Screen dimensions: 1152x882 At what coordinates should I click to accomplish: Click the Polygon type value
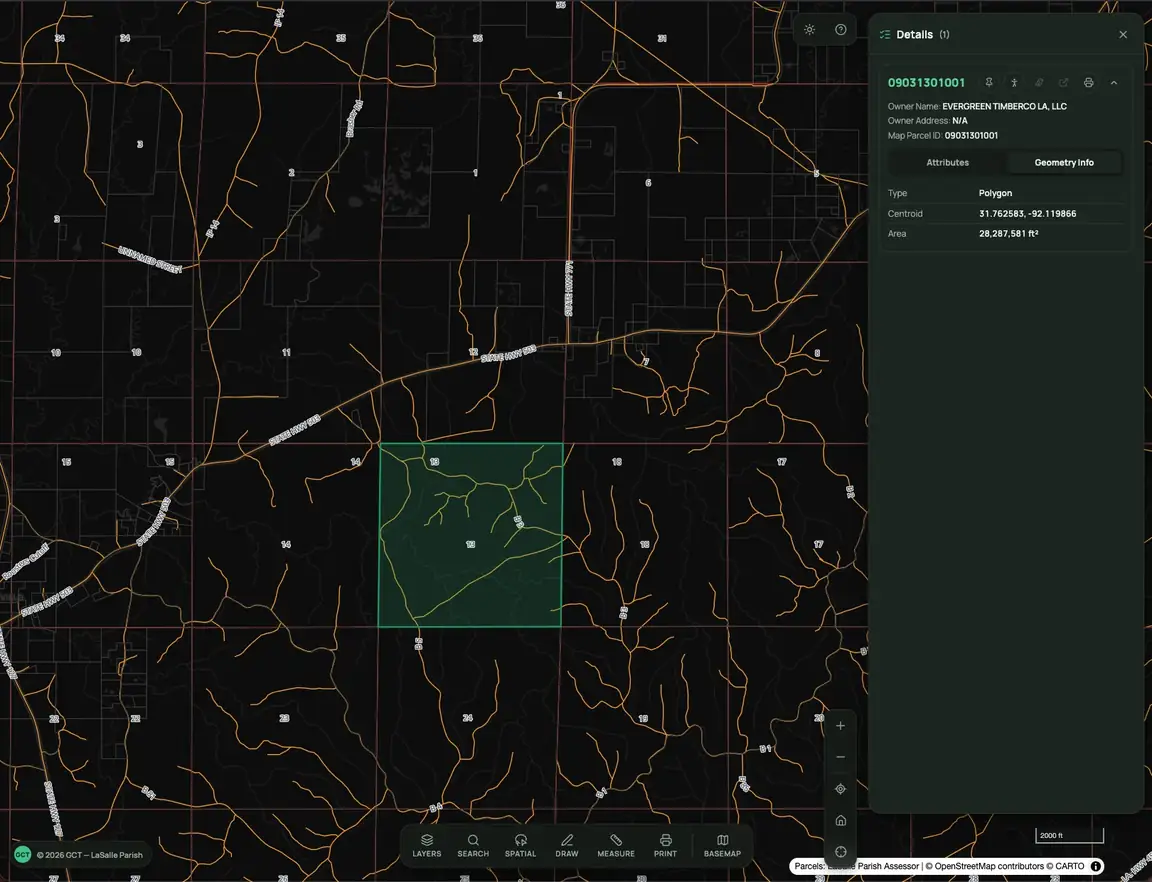tap(995, 193)
